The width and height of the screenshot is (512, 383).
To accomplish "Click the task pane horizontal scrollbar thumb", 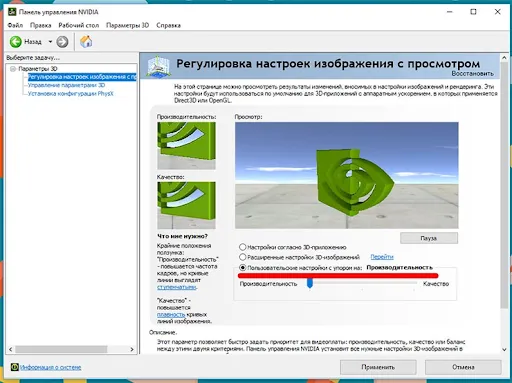I will click(61, 349).
